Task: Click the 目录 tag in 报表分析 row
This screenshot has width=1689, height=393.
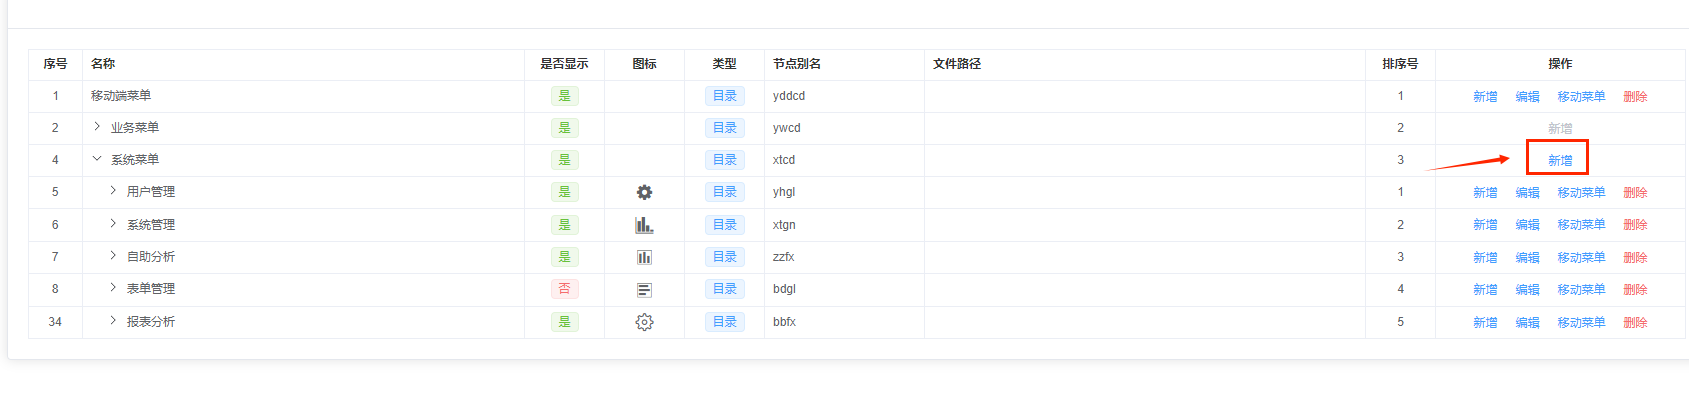Action: coord(724,322)
